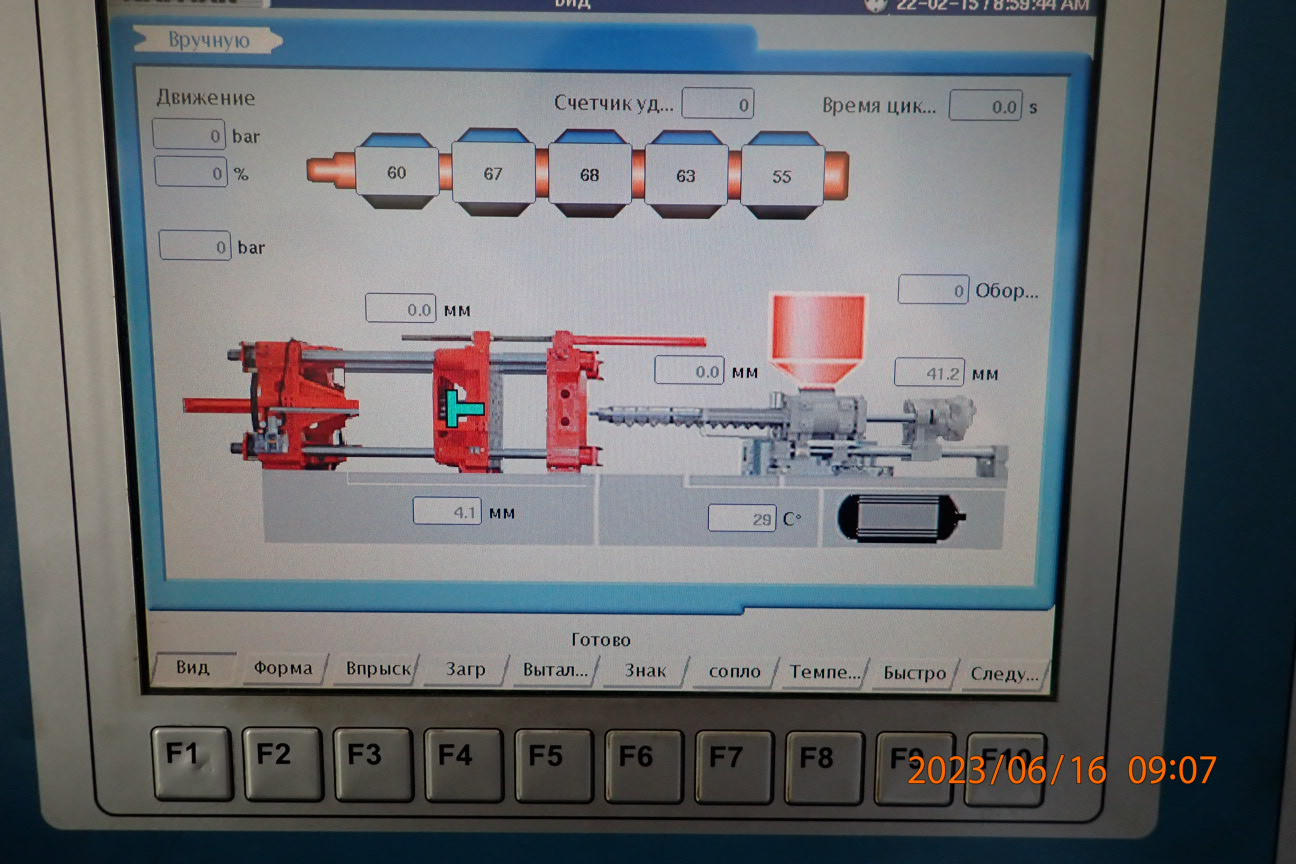
Task: Click the Счетчик уд... counter field
Action: (717, 103)
